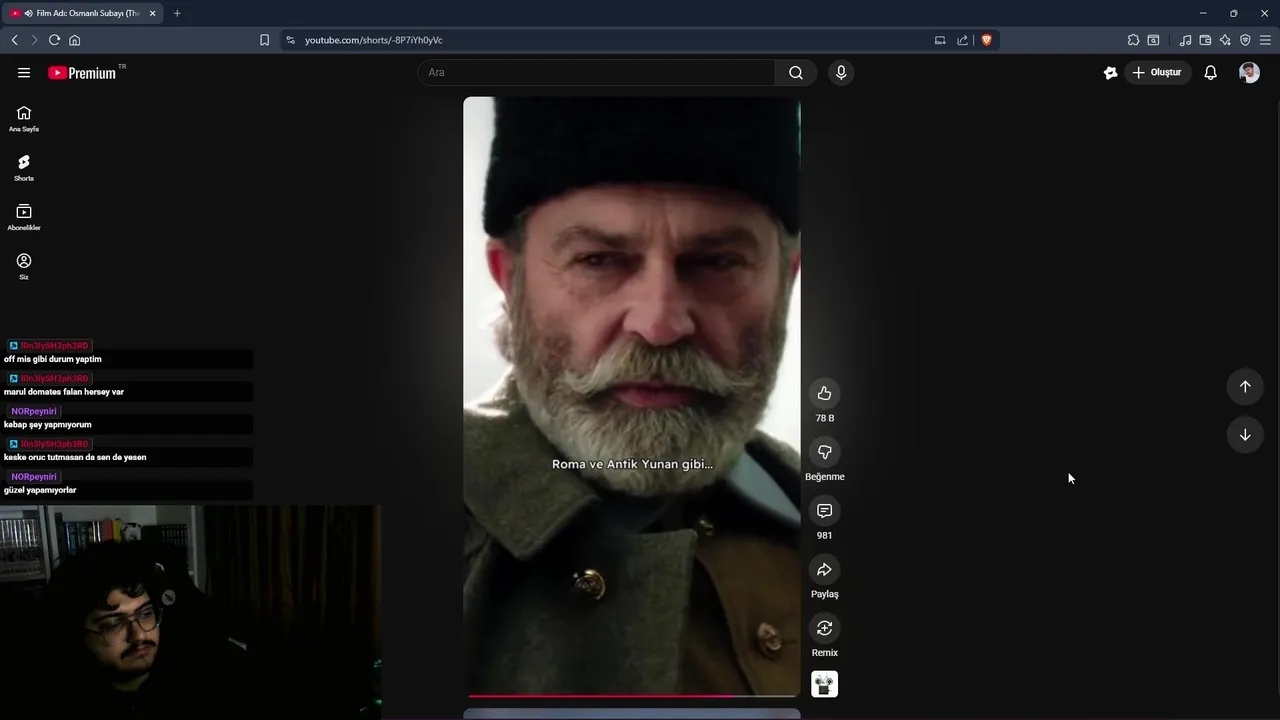The width and height of the screenshot is (1280, 720).
Task: Click the cast/install screen icon in address bar
Action: pyautogui.click(x=940, y=40)
